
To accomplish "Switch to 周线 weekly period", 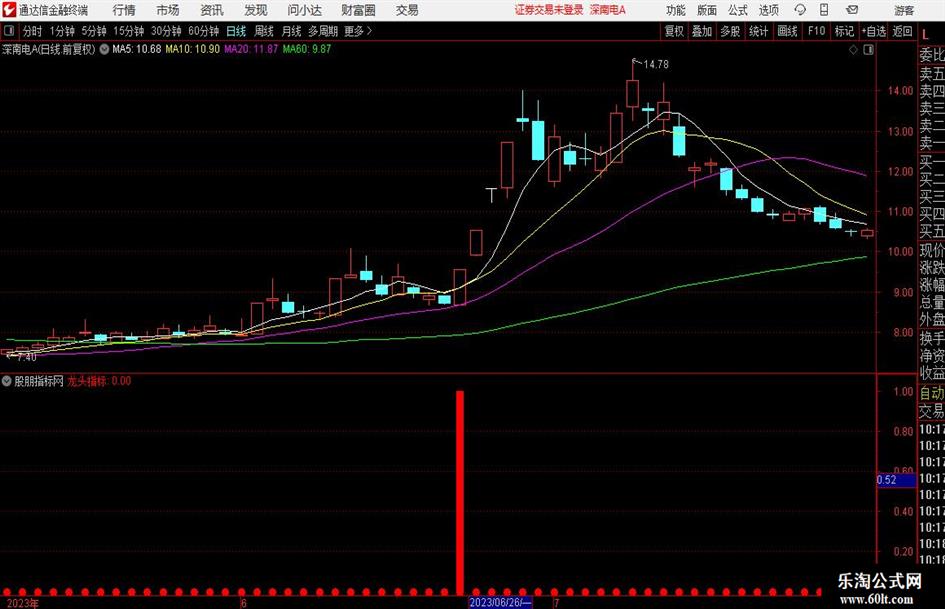I will pos(264,31).
